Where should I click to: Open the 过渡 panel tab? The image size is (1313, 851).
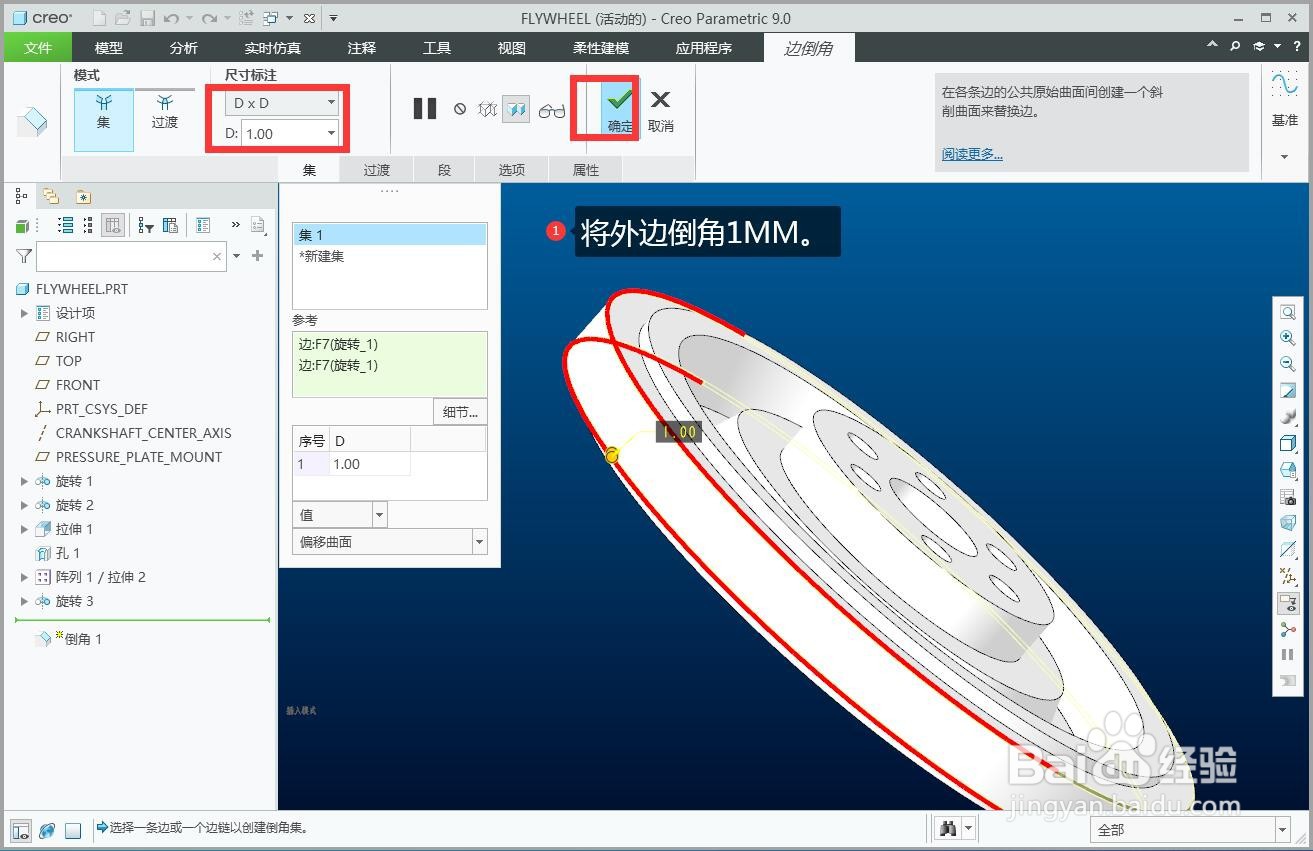377,170
